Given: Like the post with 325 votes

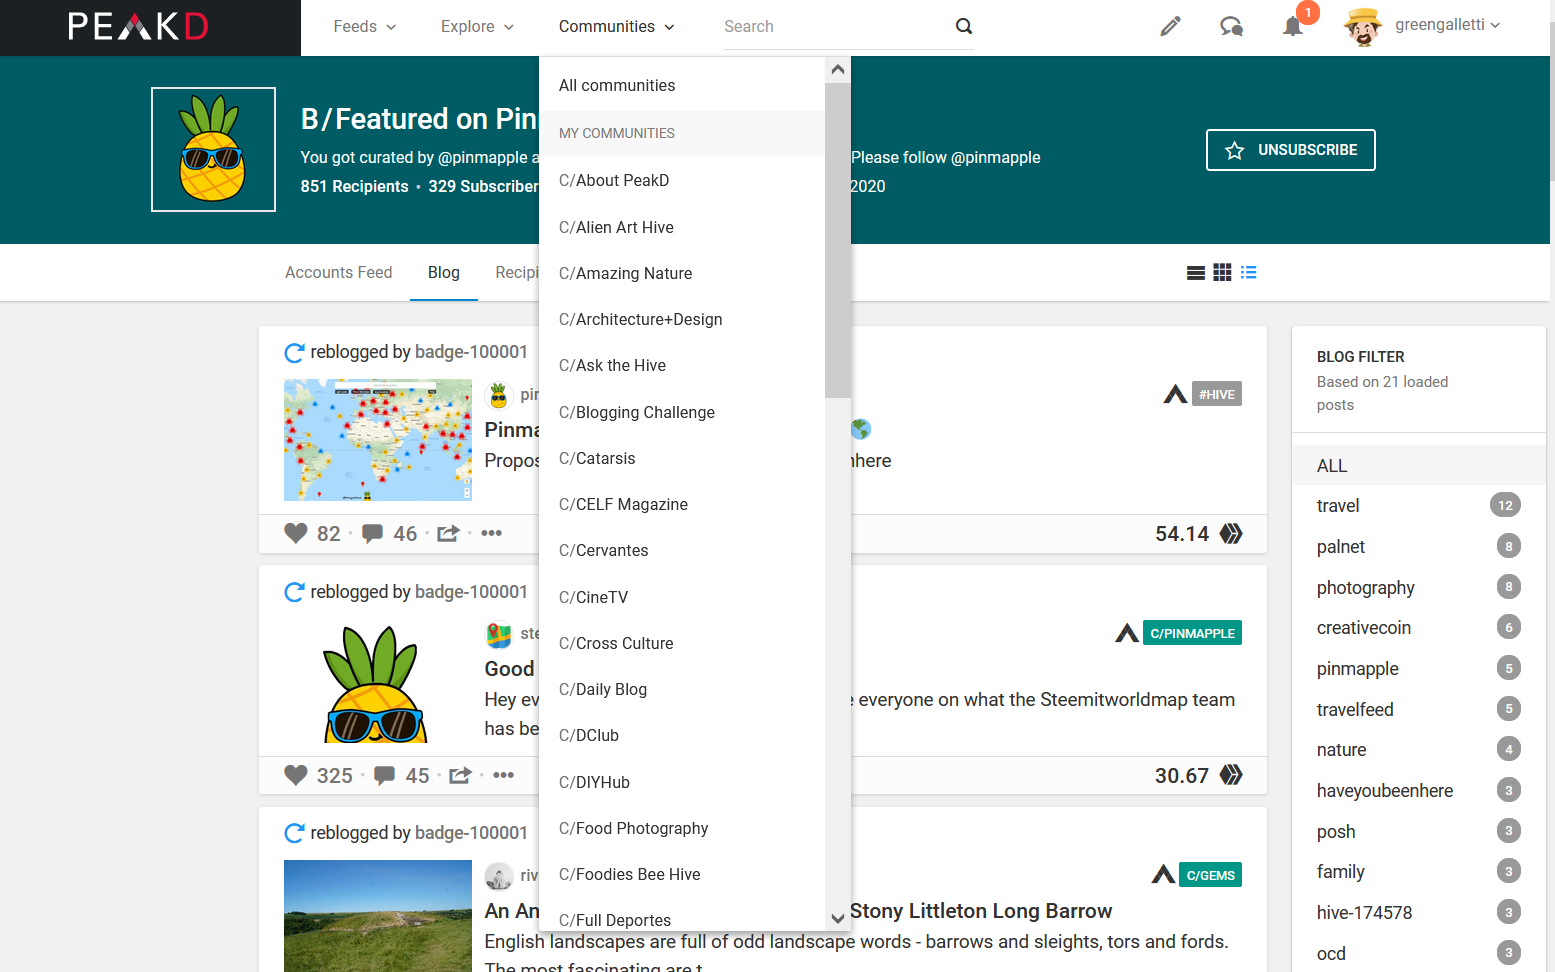Looking at the screenshot, I should [x=296, y=775].
